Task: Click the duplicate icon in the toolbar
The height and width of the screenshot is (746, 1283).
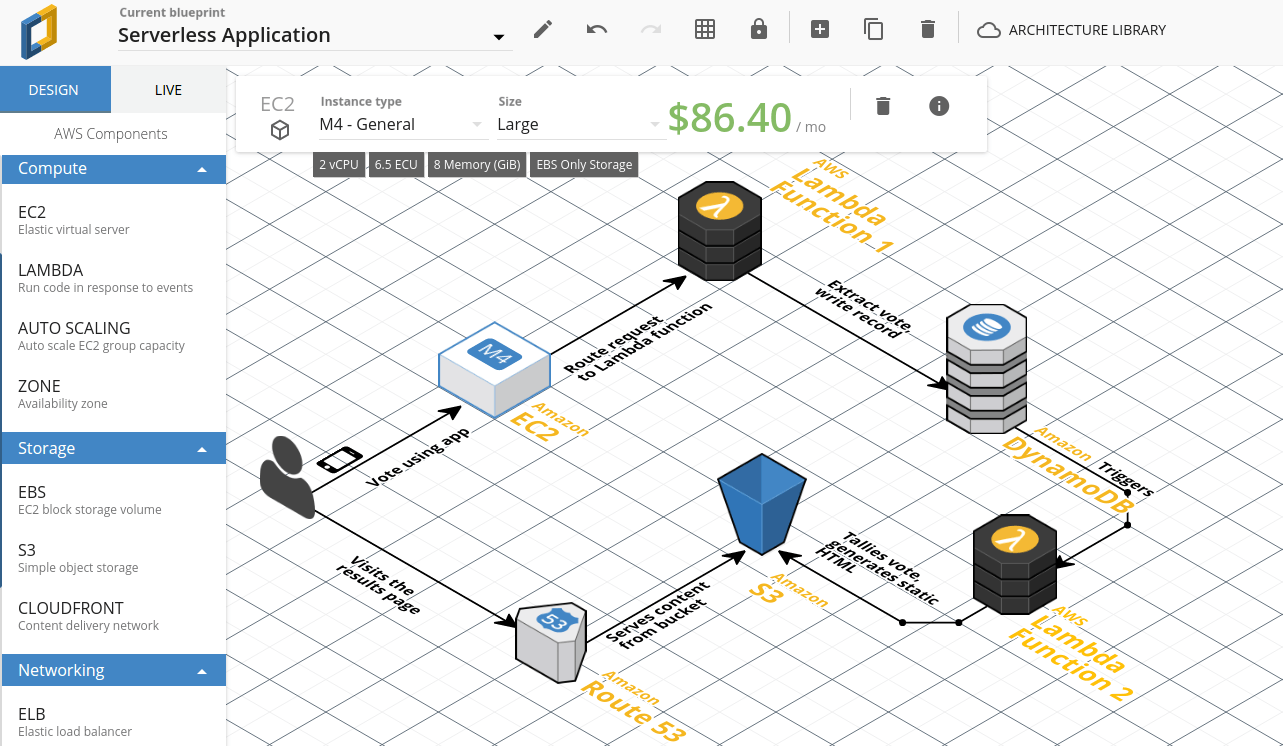Action: [x=873, y=28]
